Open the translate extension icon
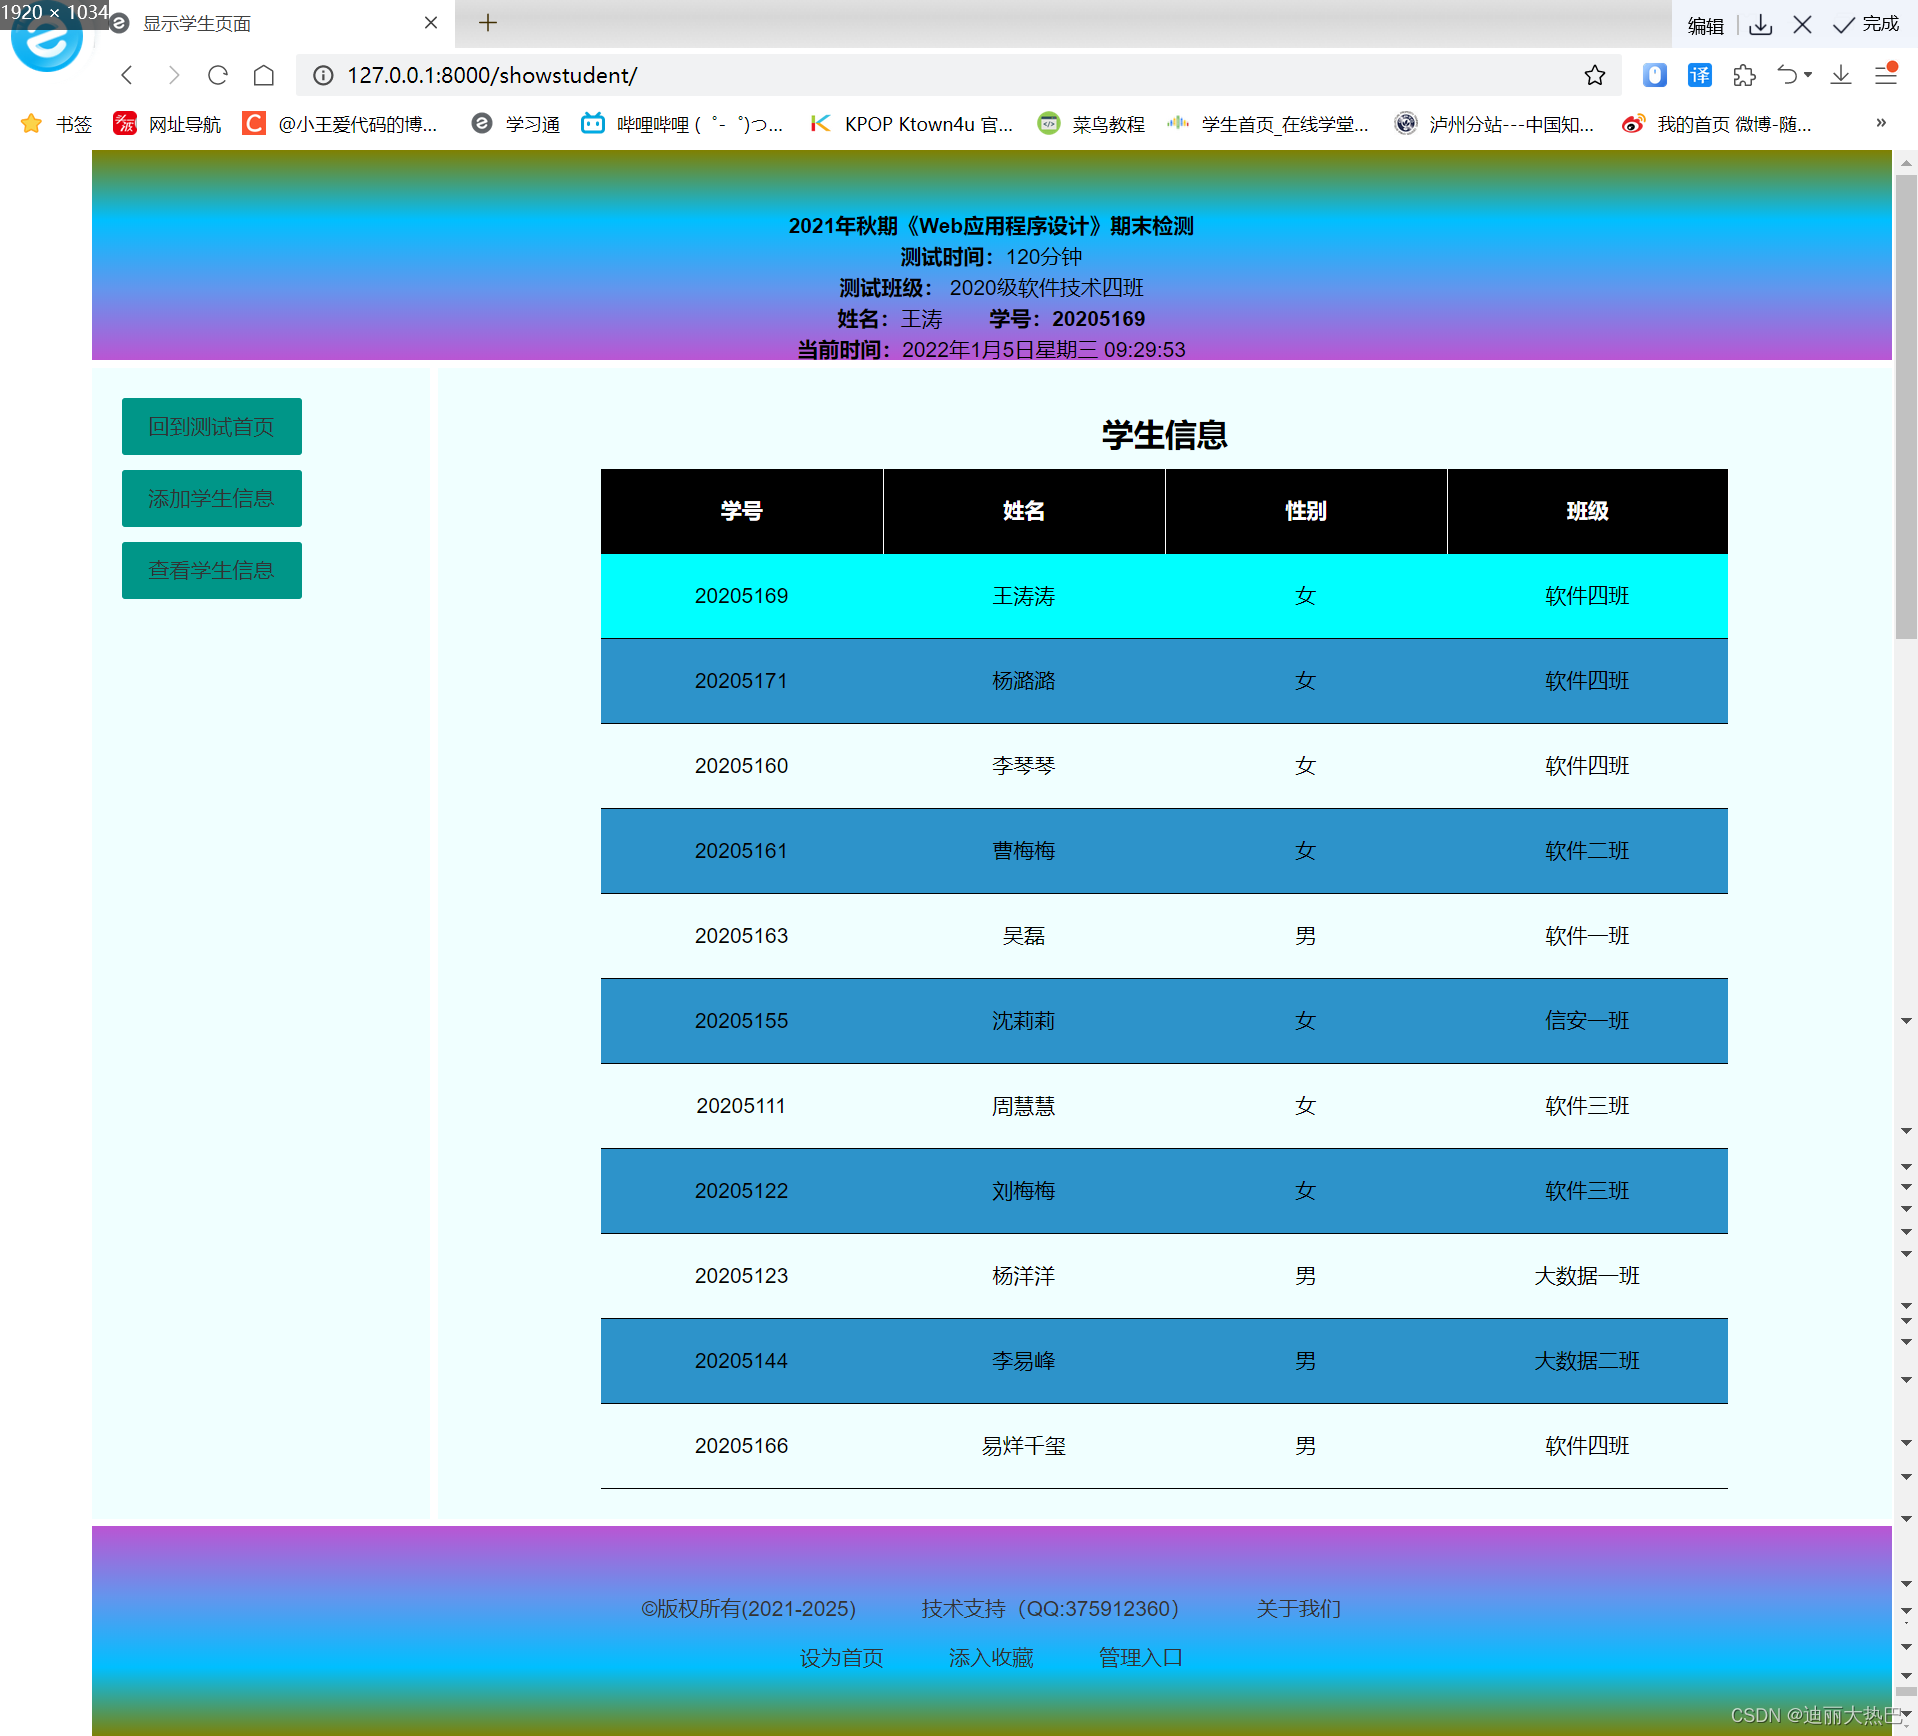This screenshot has height=1736, width=1918. click(1700, 75)
